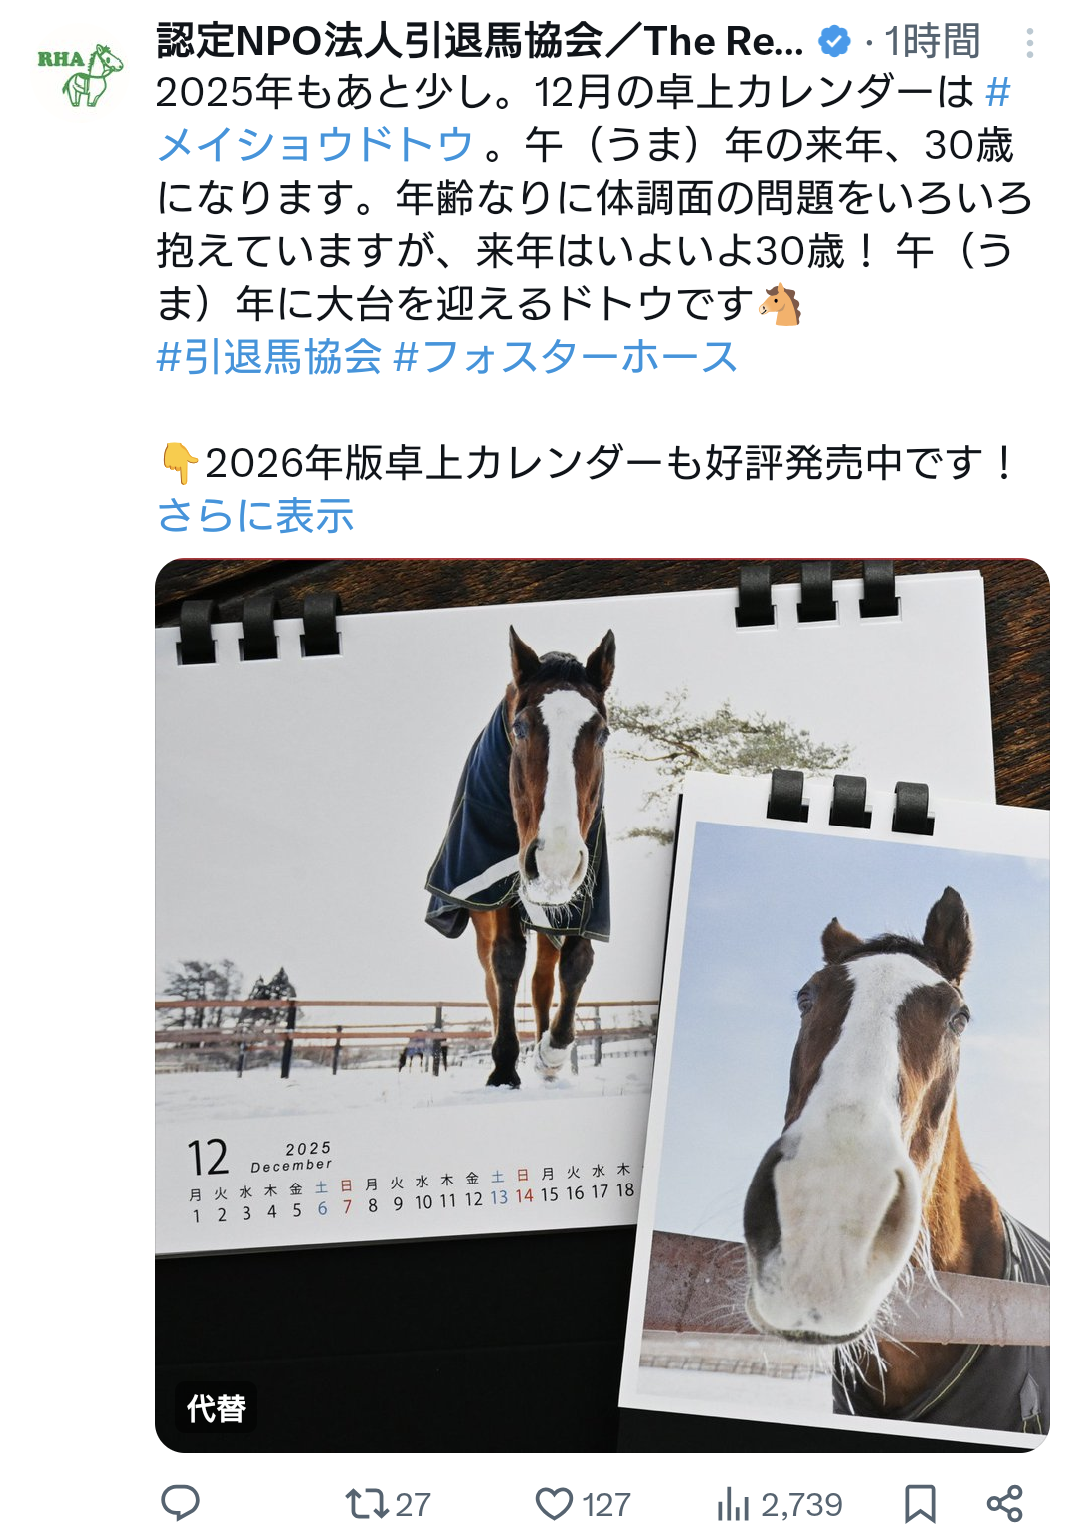Image resolution: width=1080 pixels, height=1535 pixels.
Task: Like the post with the heart icon
Action: coord(554,1503)
